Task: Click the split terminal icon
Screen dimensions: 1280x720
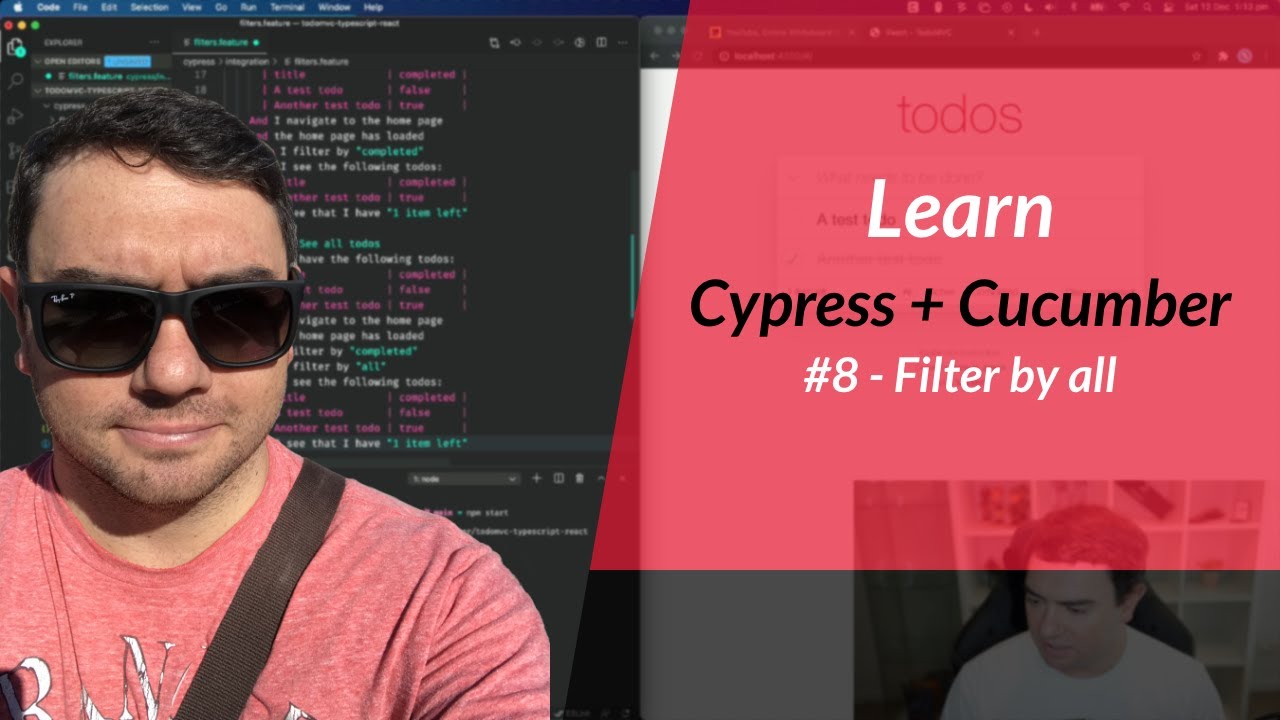Action: [559, 479]
